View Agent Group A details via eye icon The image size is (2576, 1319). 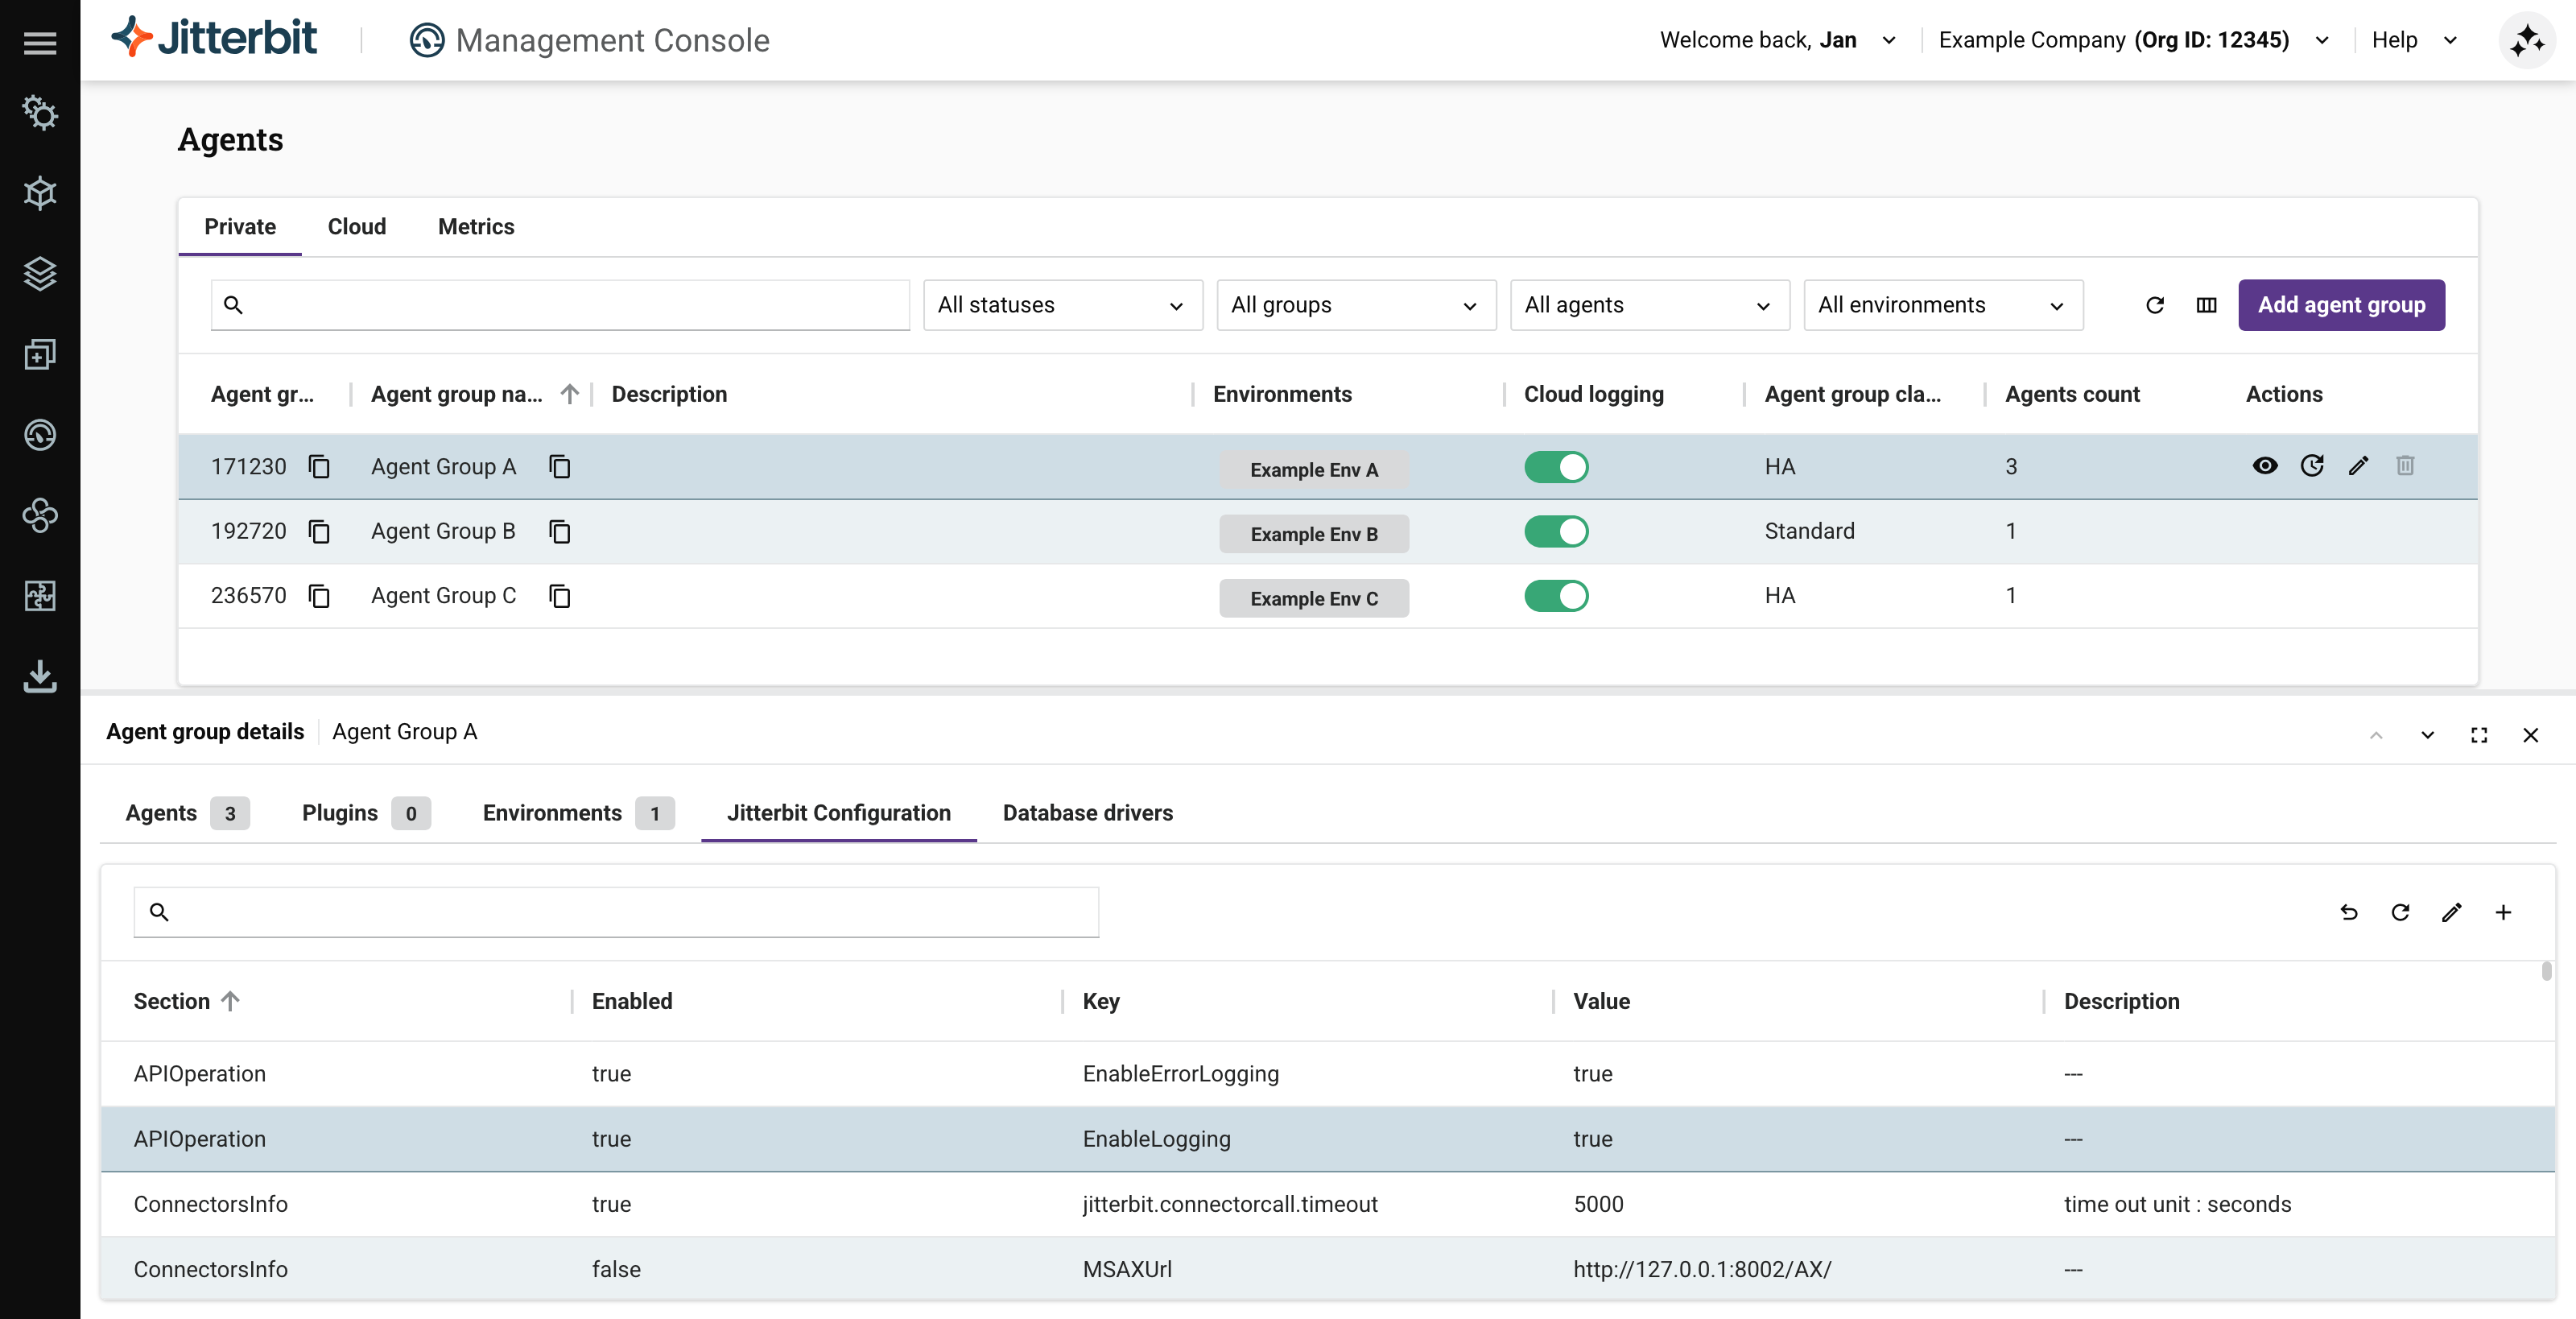click(x=2265, y=466)
